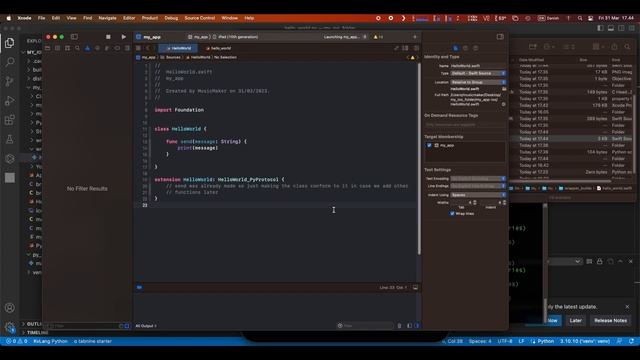This screenshot has width=640, height=360.
Task: Select my_app scheme in Xcode toolbar
Action: [198, 37]
